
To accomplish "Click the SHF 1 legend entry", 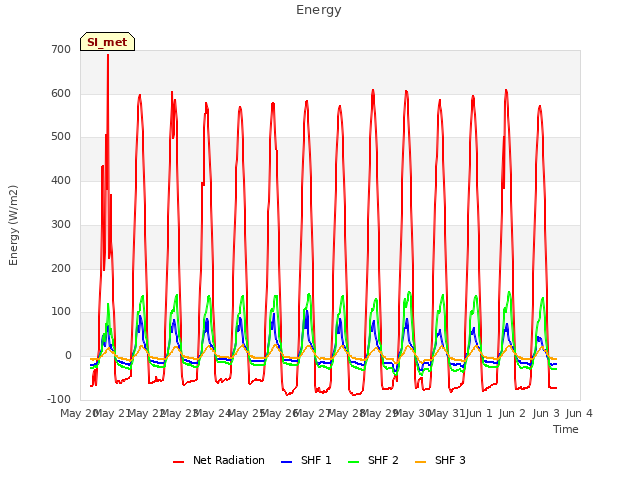I will point(306,460).
